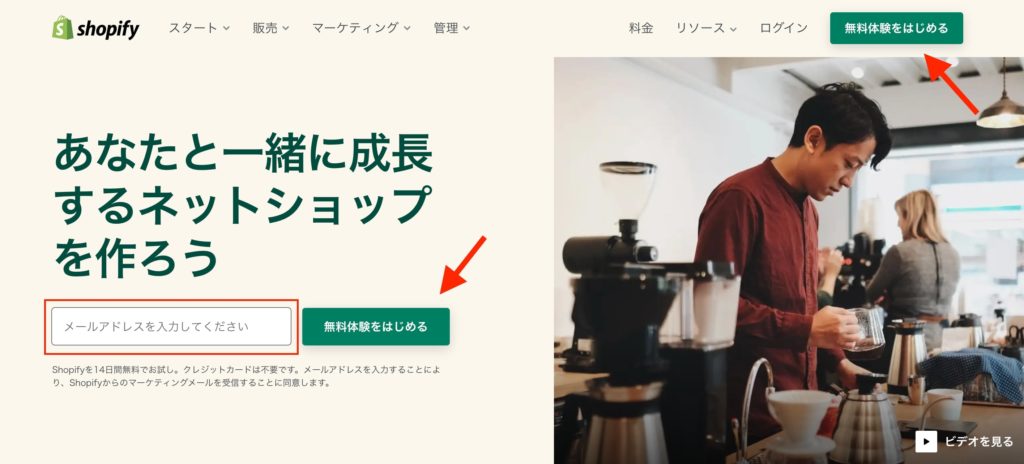Screen dimensions: 1024x464
Task: Go to the 料金 pricing page
Action: coord(641,28)
